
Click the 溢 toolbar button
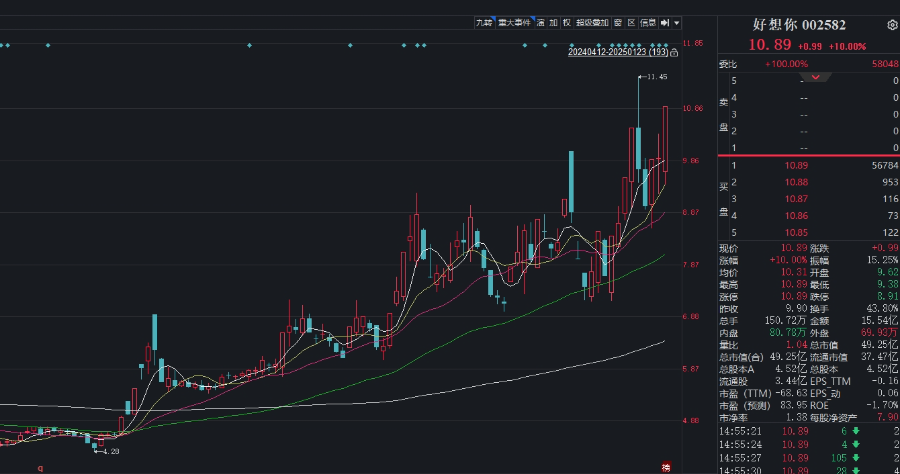(541, 22)
